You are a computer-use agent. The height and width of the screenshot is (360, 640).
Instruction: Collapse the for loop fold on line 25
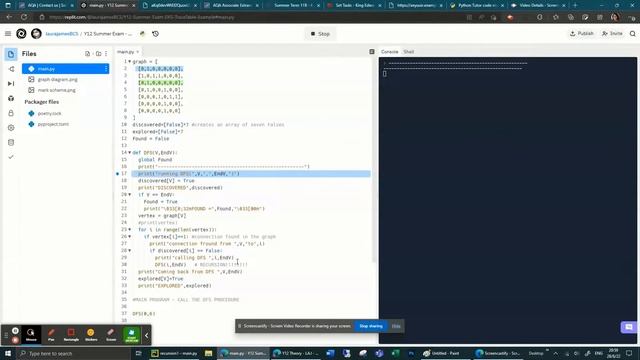click(130, 230)
